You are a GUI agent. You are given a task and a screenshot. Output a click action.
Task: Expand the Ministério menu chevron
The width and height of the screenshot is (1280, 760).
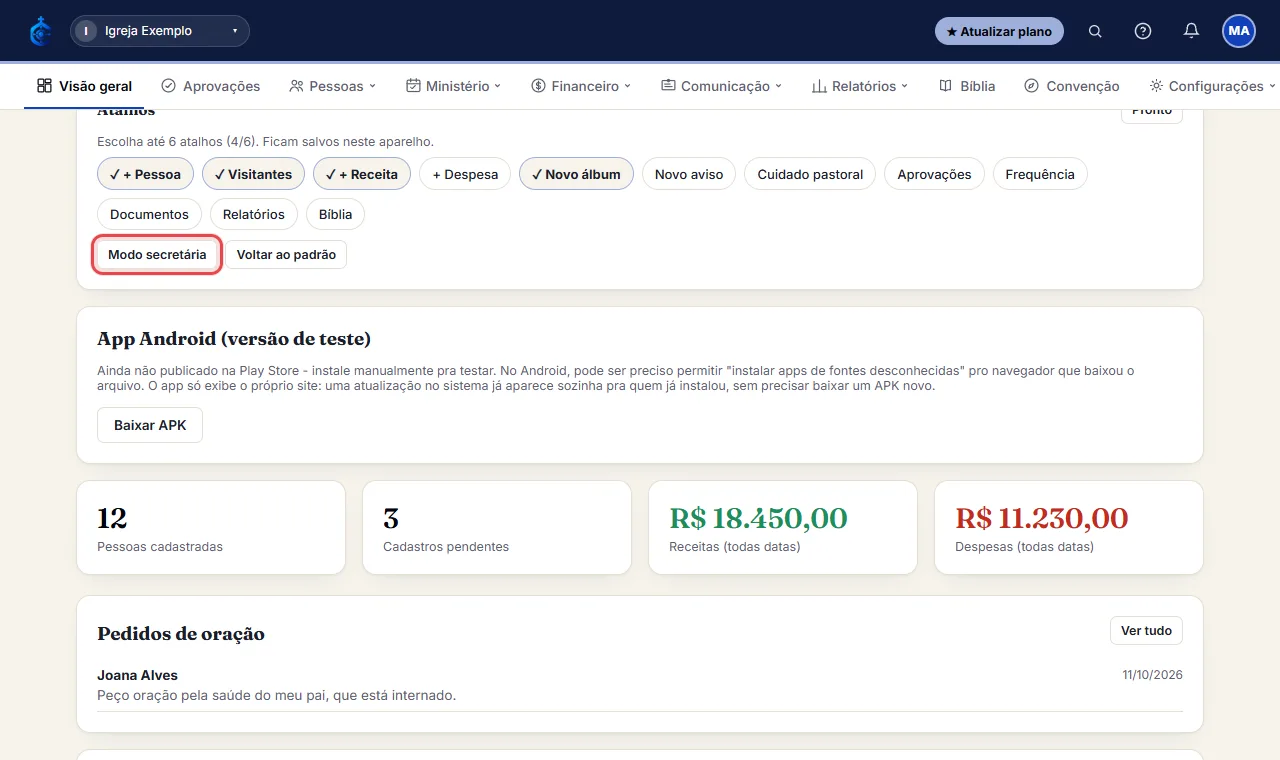(498, 86)
